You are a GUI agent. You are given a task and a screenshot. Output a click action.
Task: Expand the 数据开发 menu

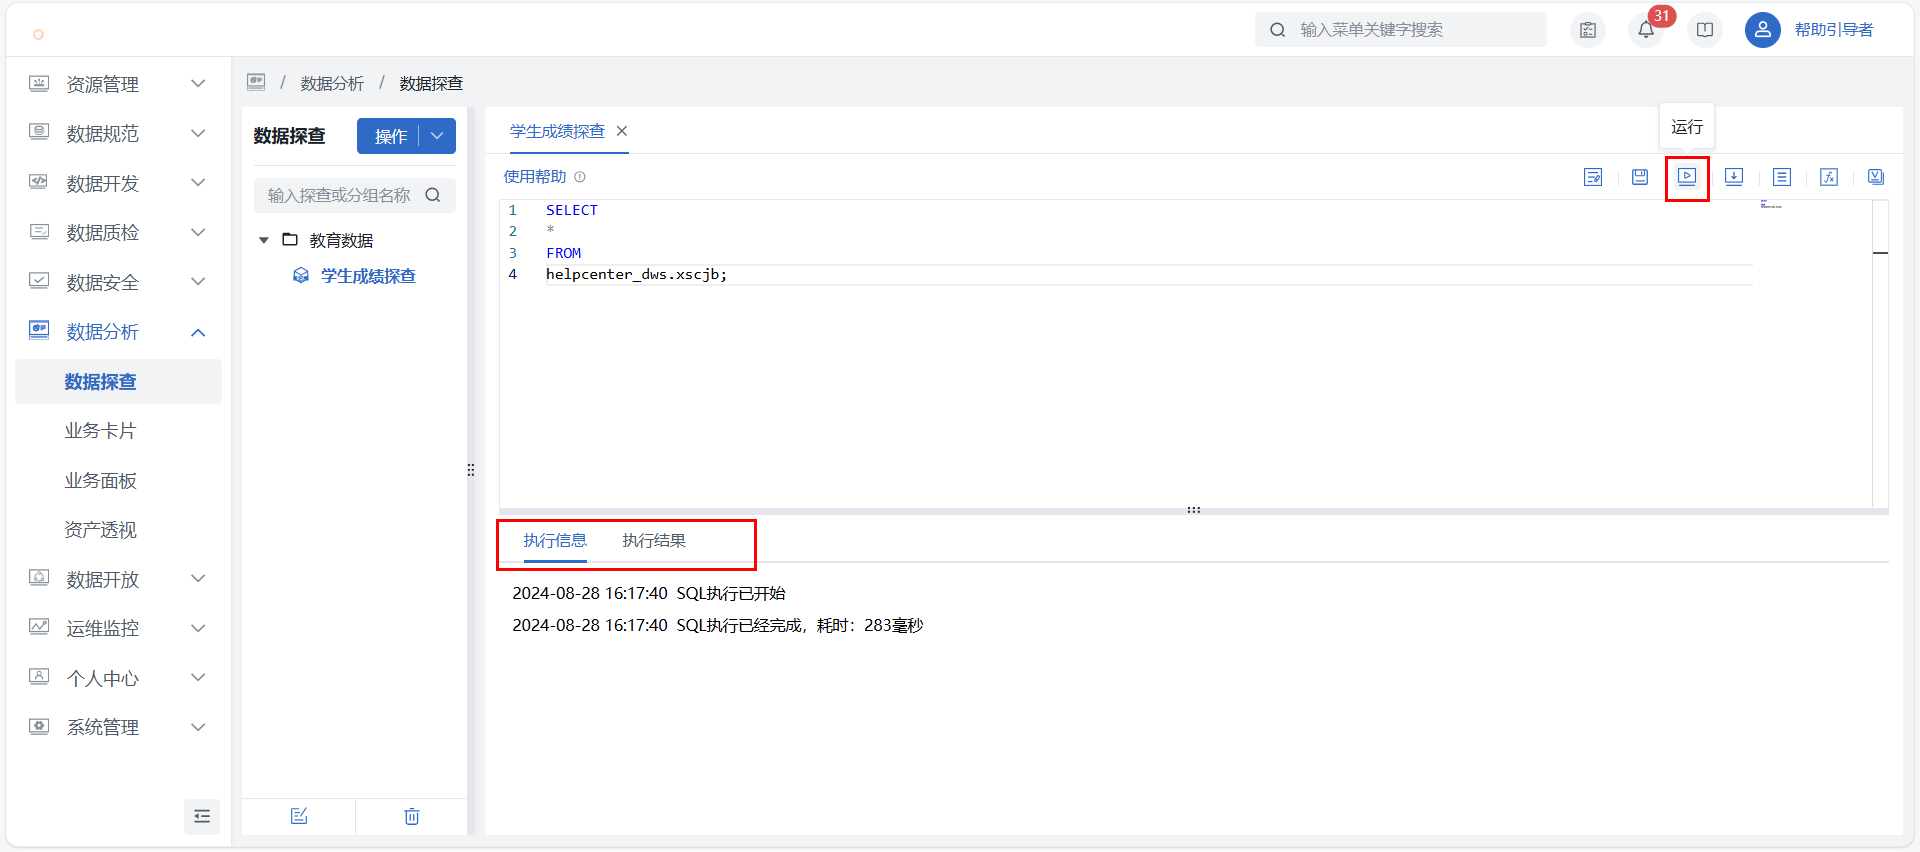pyautogui.click(x=119, y=183)
